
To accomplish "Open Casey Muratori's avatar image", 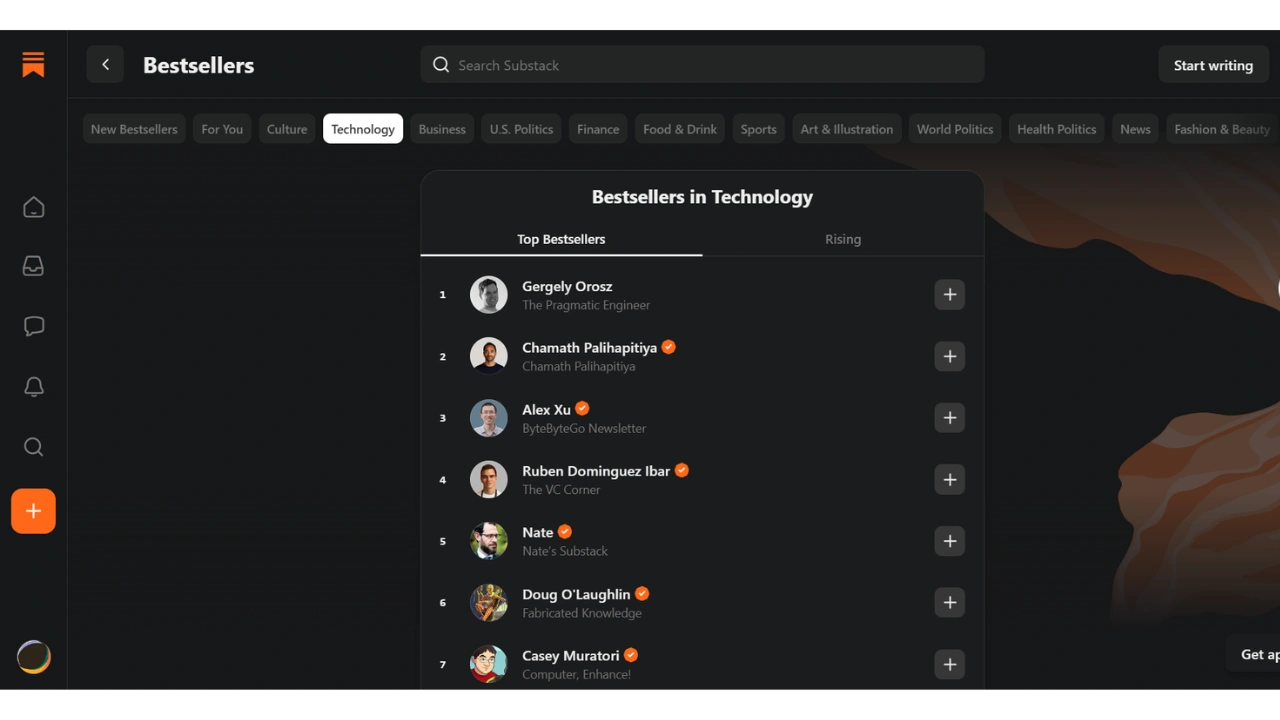I will (x=489, y=664).
